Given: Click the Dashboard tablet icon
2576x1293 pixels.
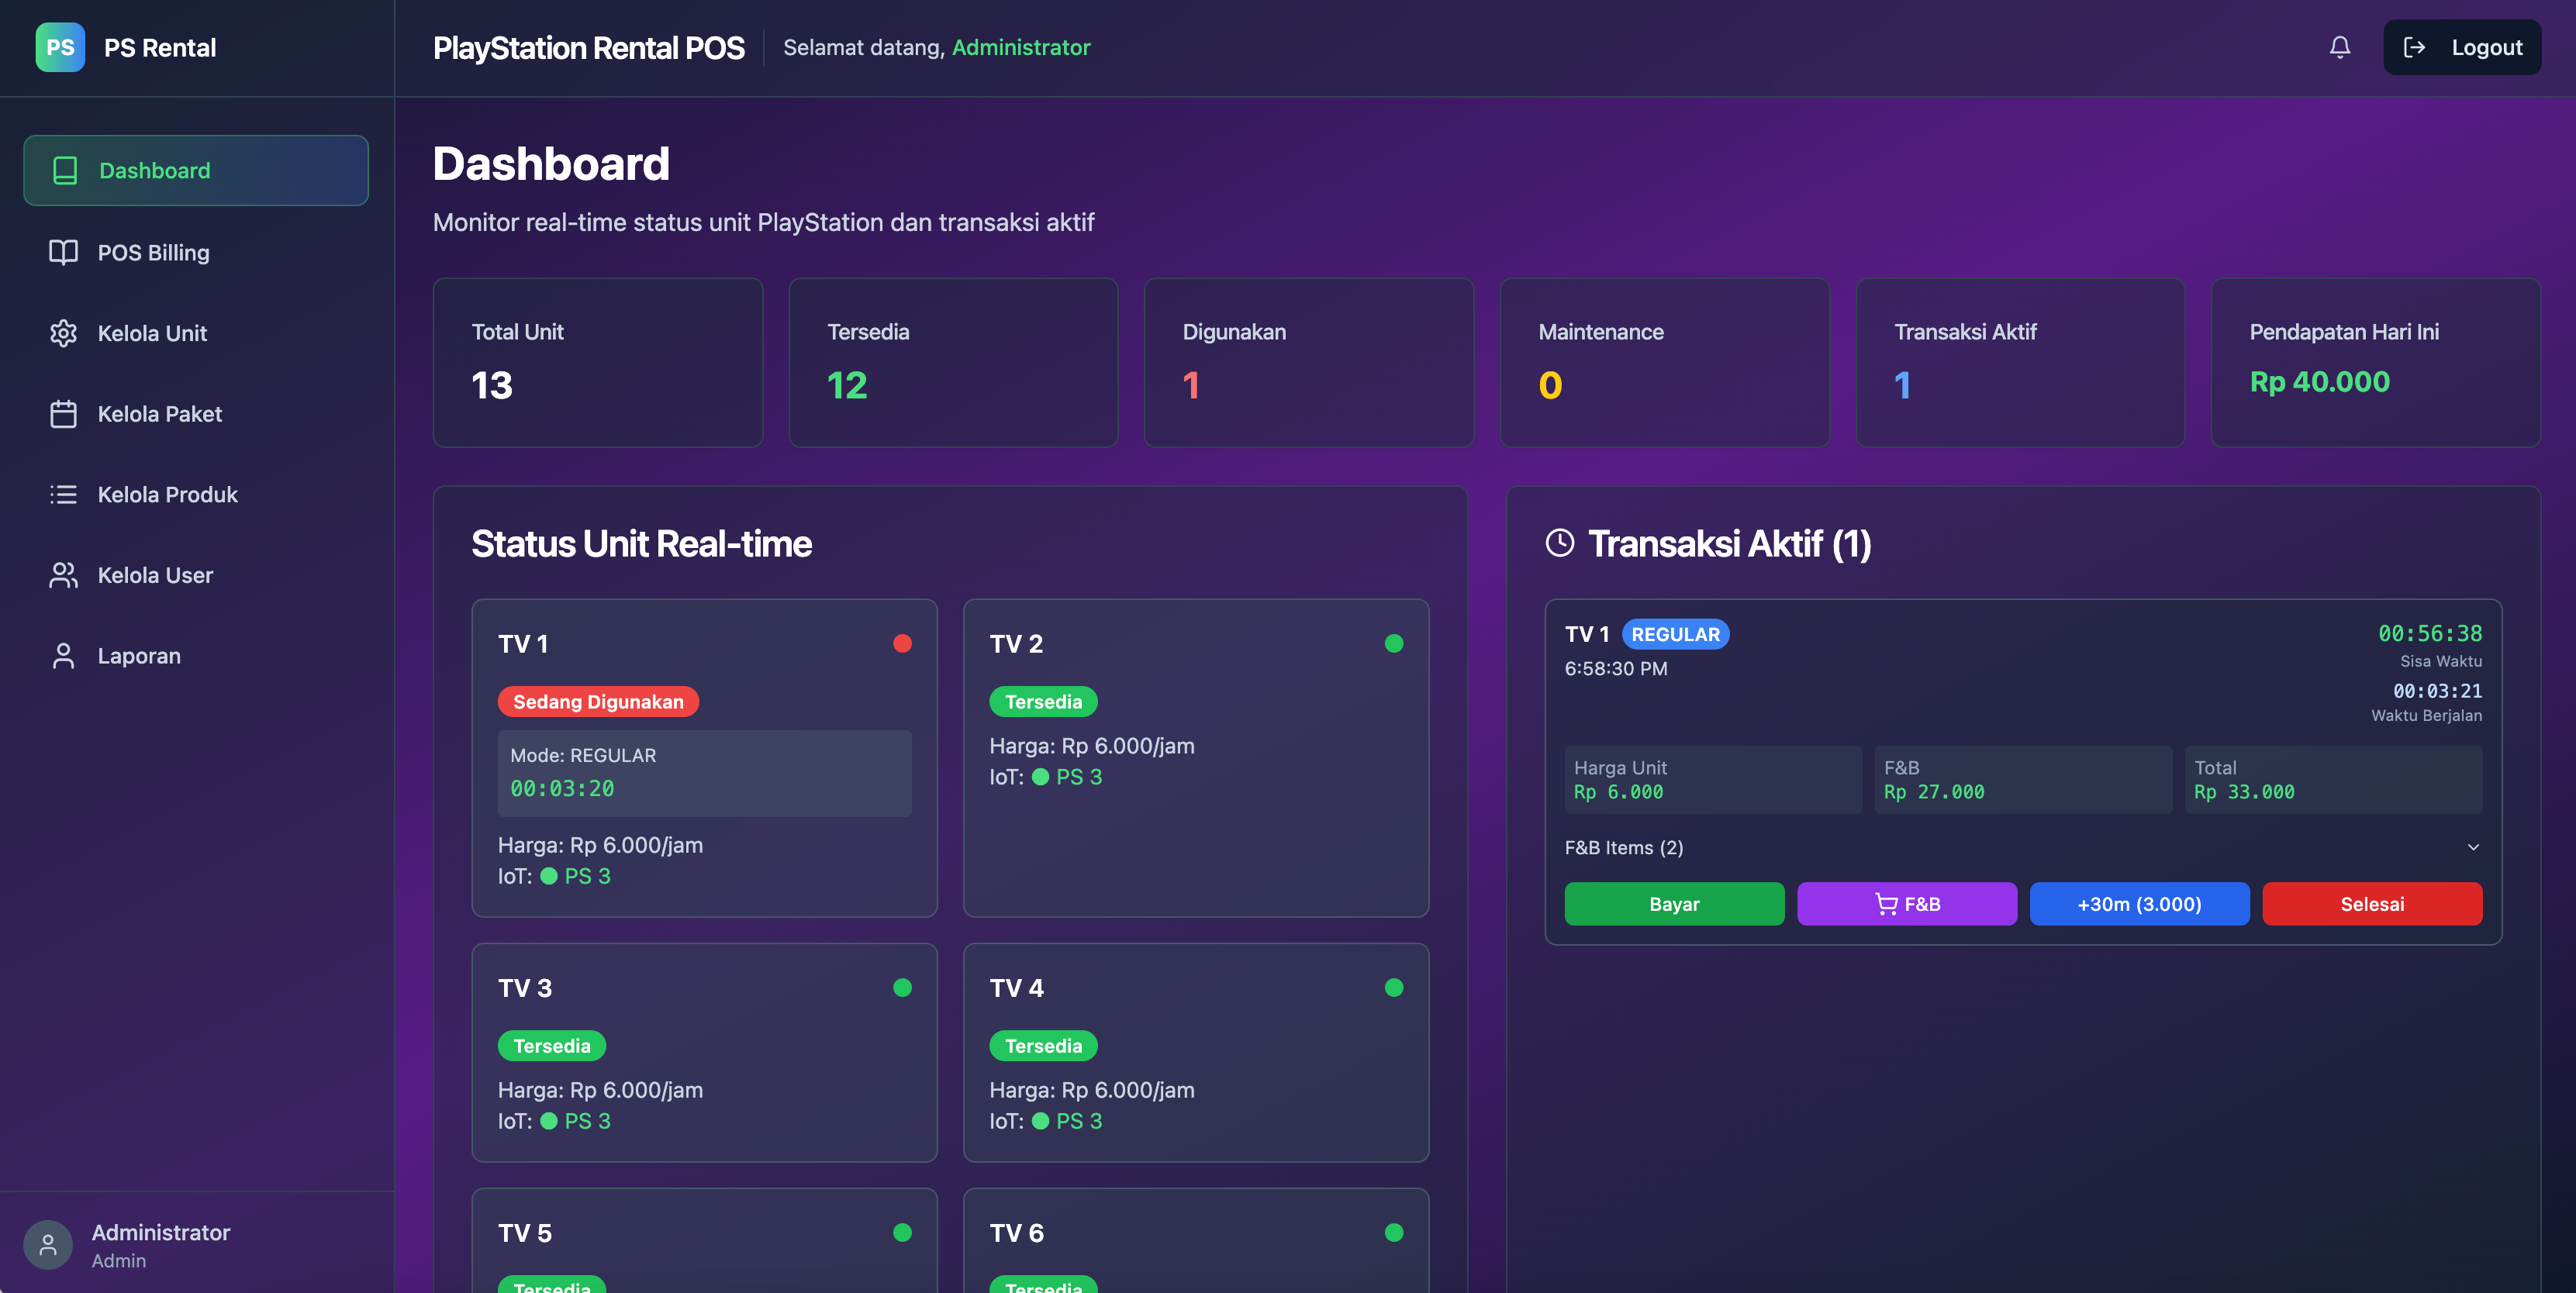Looking at the screenshot, I should coord(65,170).
